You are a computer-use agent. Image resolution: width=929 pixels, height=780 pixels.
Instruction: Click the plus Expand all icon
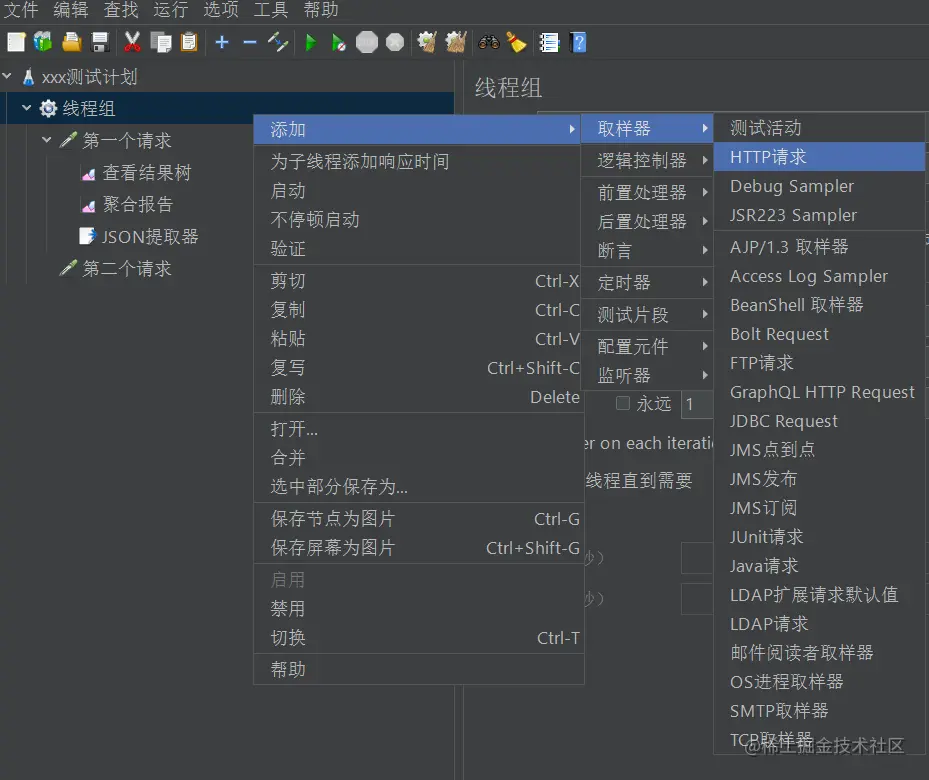point(222,43)
